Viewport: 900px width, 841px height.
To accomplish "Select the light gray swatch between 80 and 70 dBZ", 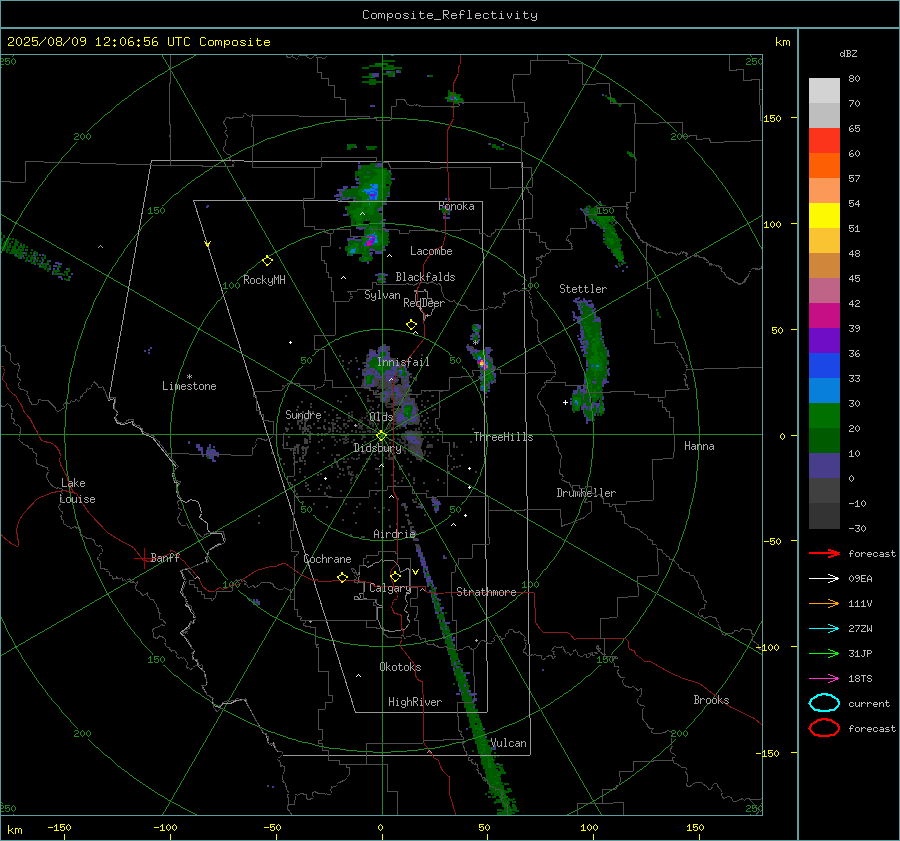I will (x=824, y=91).
